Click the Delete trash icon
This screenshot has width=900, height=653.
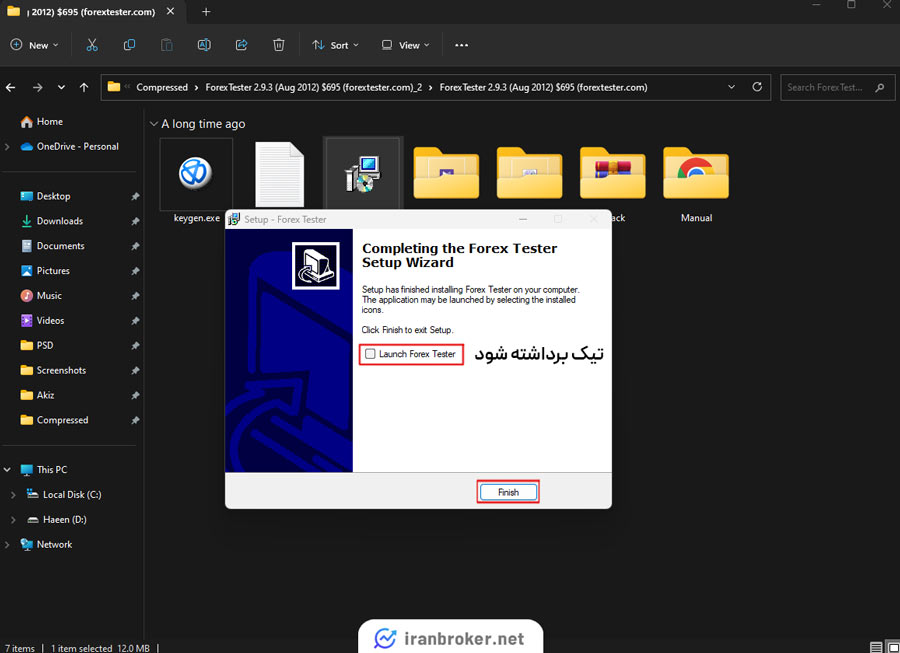pos(278,45)
